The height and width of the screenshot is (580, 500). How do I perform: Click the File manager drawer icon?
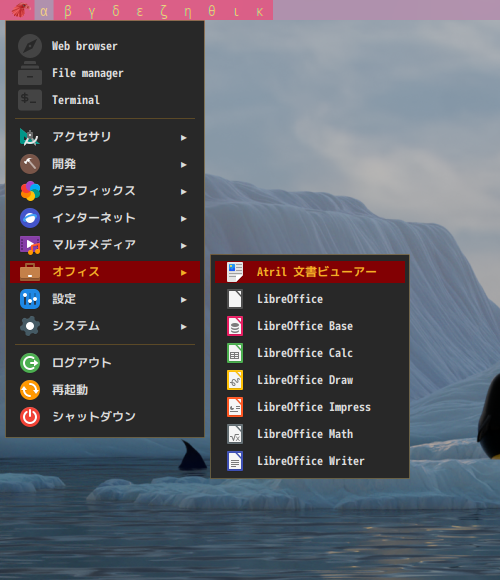coord(30,73)
